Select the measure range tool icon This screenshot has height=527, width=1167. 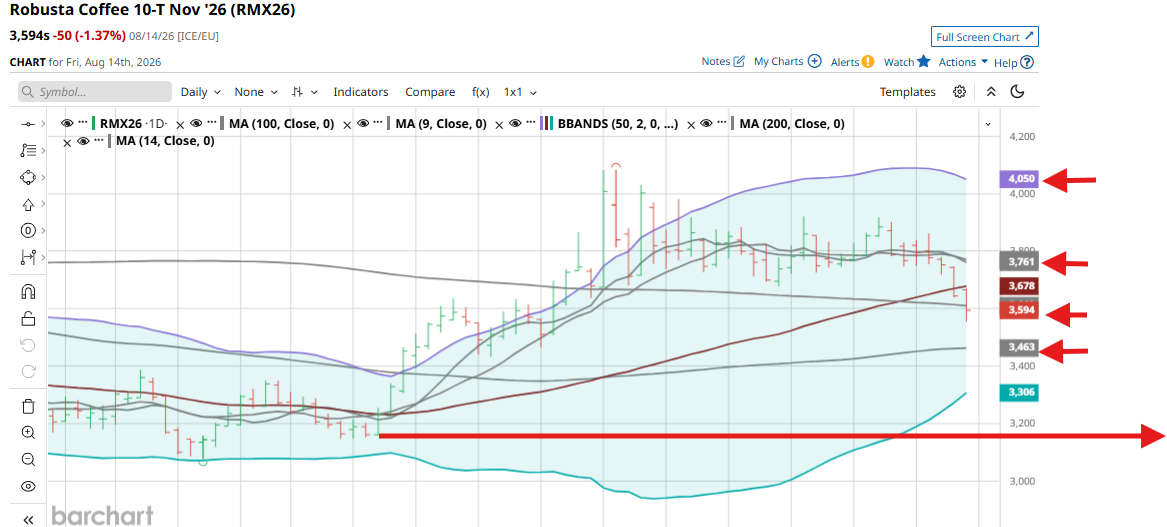click(28, 258)
